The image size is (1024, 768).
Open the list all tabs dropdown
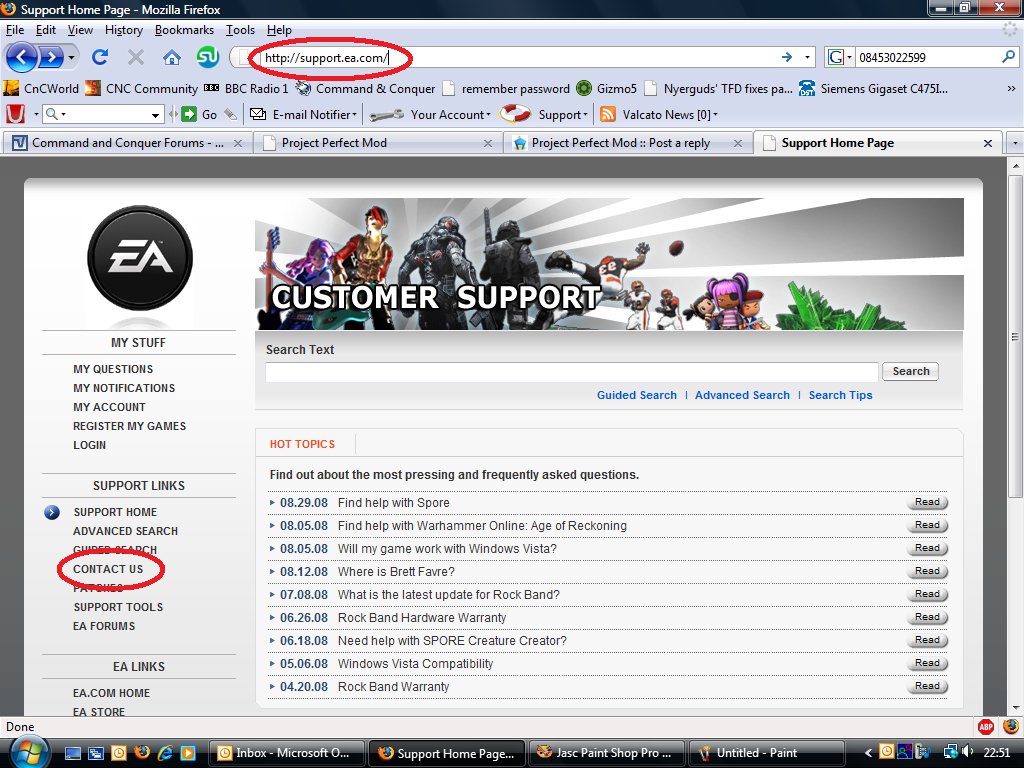pyautogui.click(x=1015, y=142)
